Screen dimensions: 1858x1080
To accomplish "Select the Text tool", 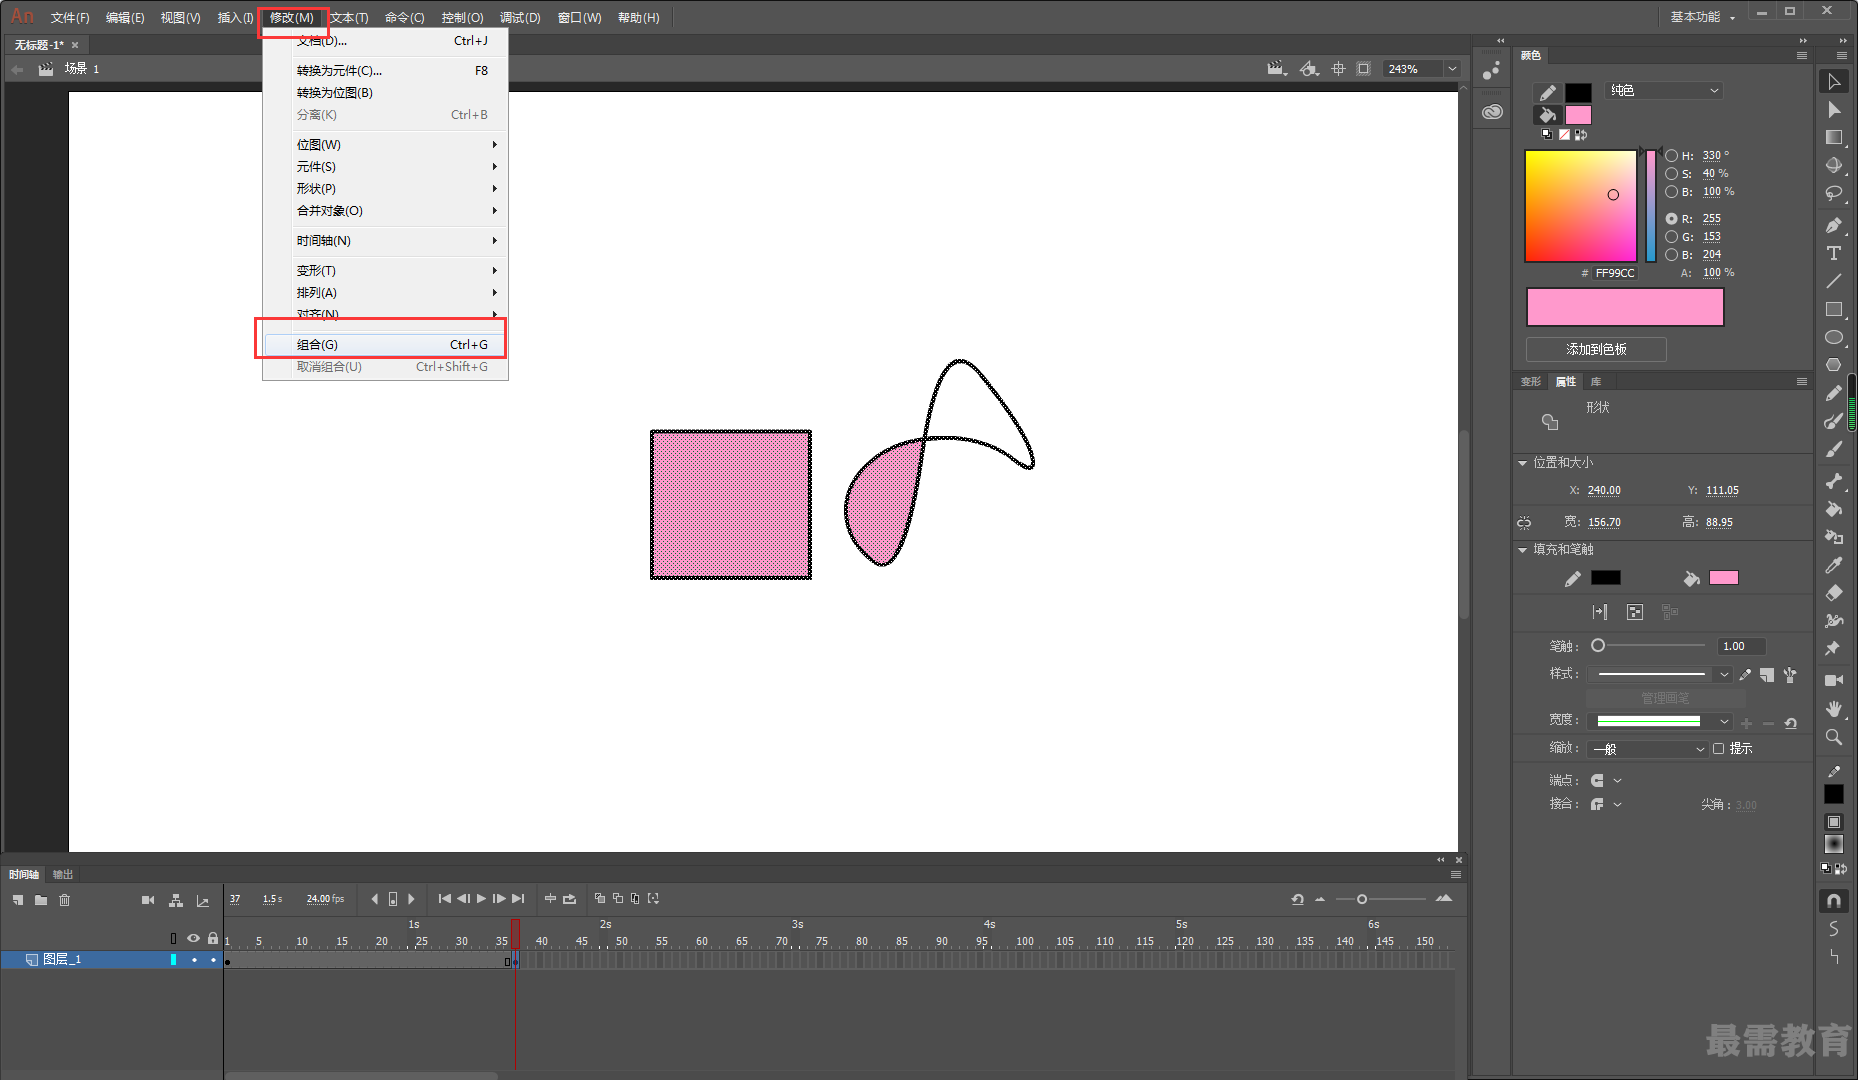I will click(x=1833, y=253).
